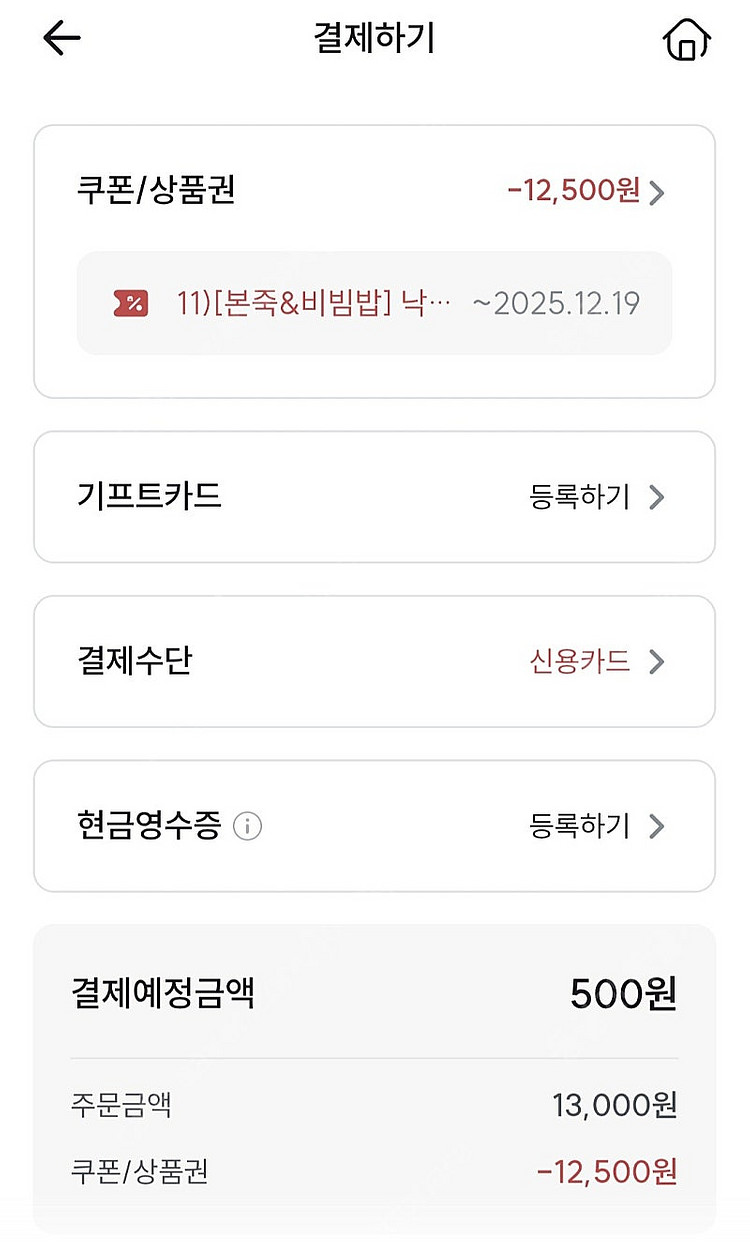
Task: Expand 쿠폰/상품권 with its chevron arrow
Action: point(656,192)
